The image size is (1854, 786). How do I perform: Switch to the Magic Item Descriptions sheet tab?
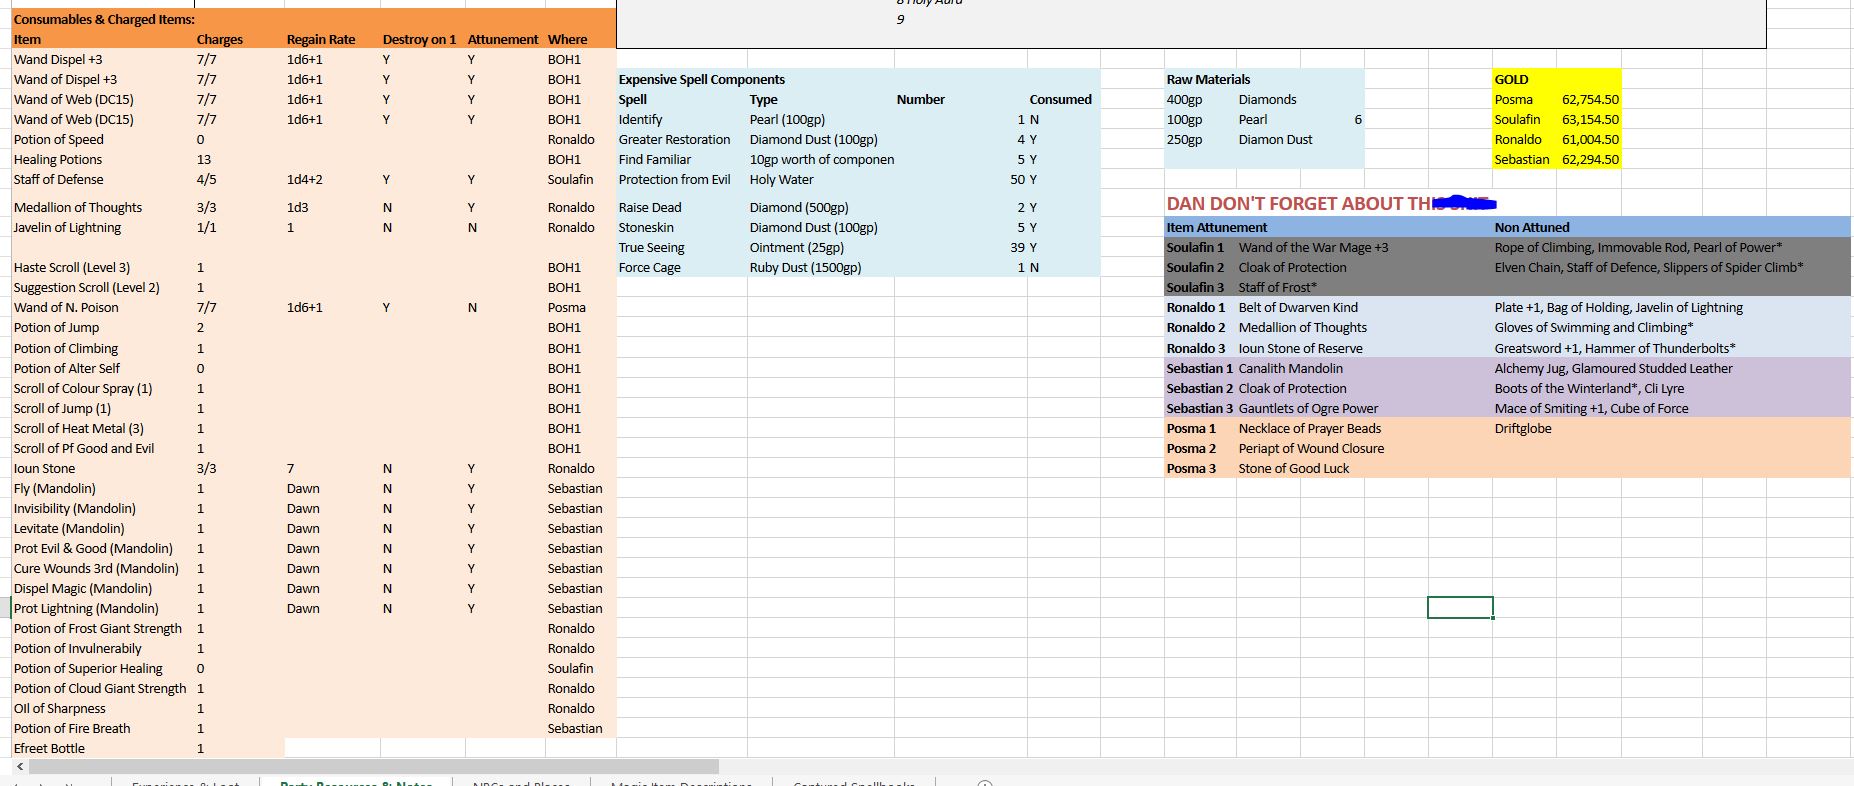click(x=681, y=783)
